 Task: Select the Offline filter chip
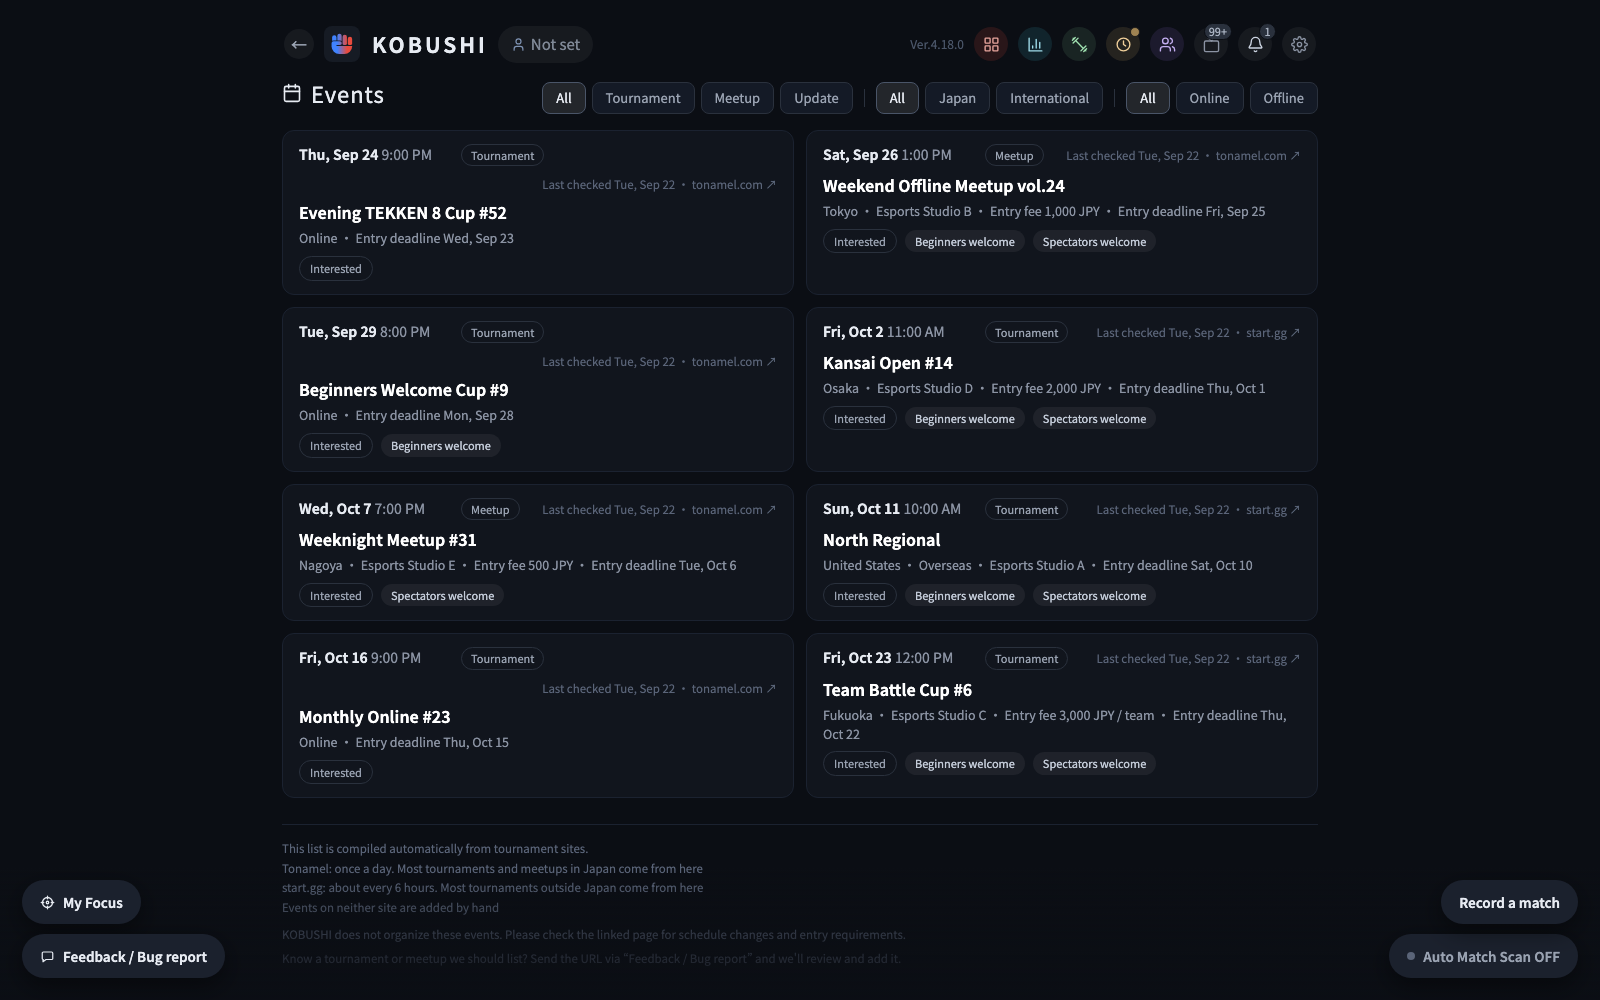pyautogui.click(x=1283, y=98)
